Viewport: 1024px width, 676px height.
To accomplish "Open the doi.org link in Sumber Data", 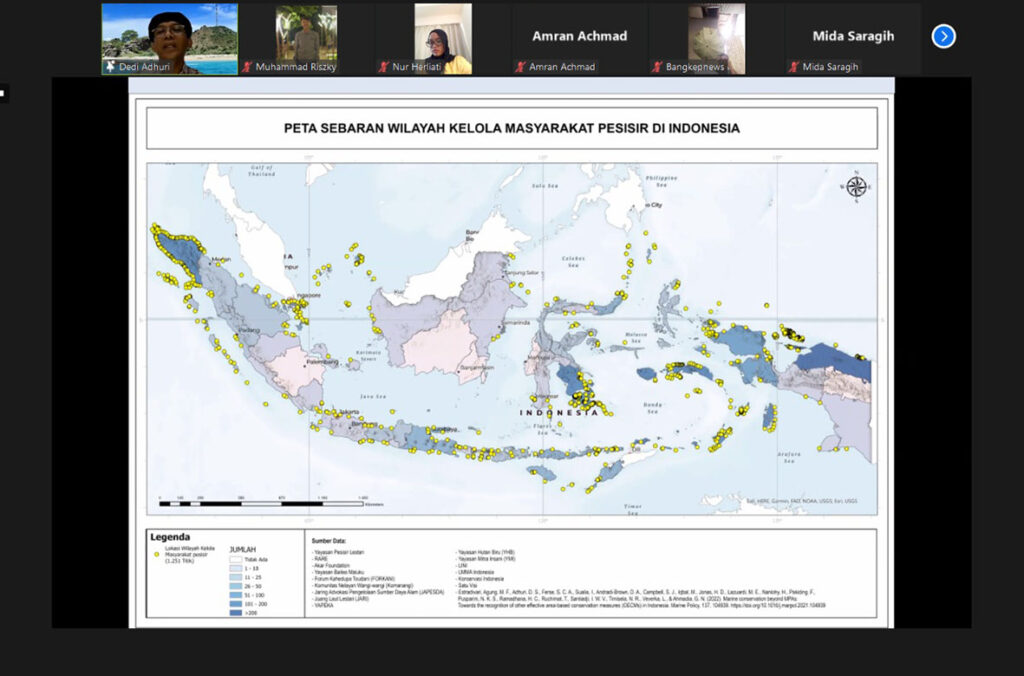I will click(x=777, y=605).
